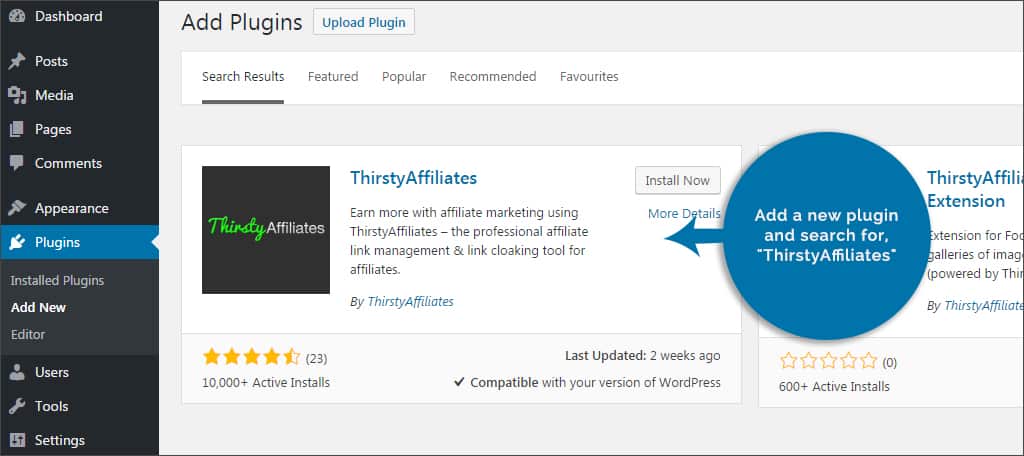Viewport: 1024px width, 456px height.
Task: Open the Users menu label
Action: [x=52, y=372]
